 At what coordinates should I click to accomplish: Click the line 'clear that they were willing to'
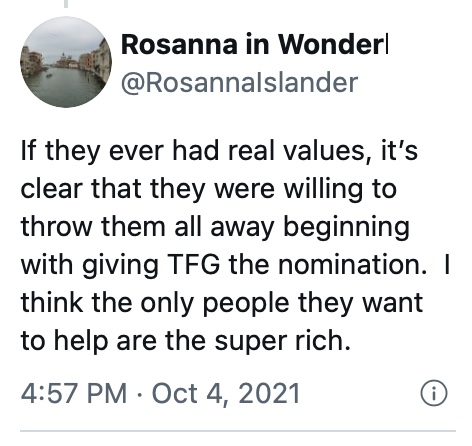click(209, 189)
